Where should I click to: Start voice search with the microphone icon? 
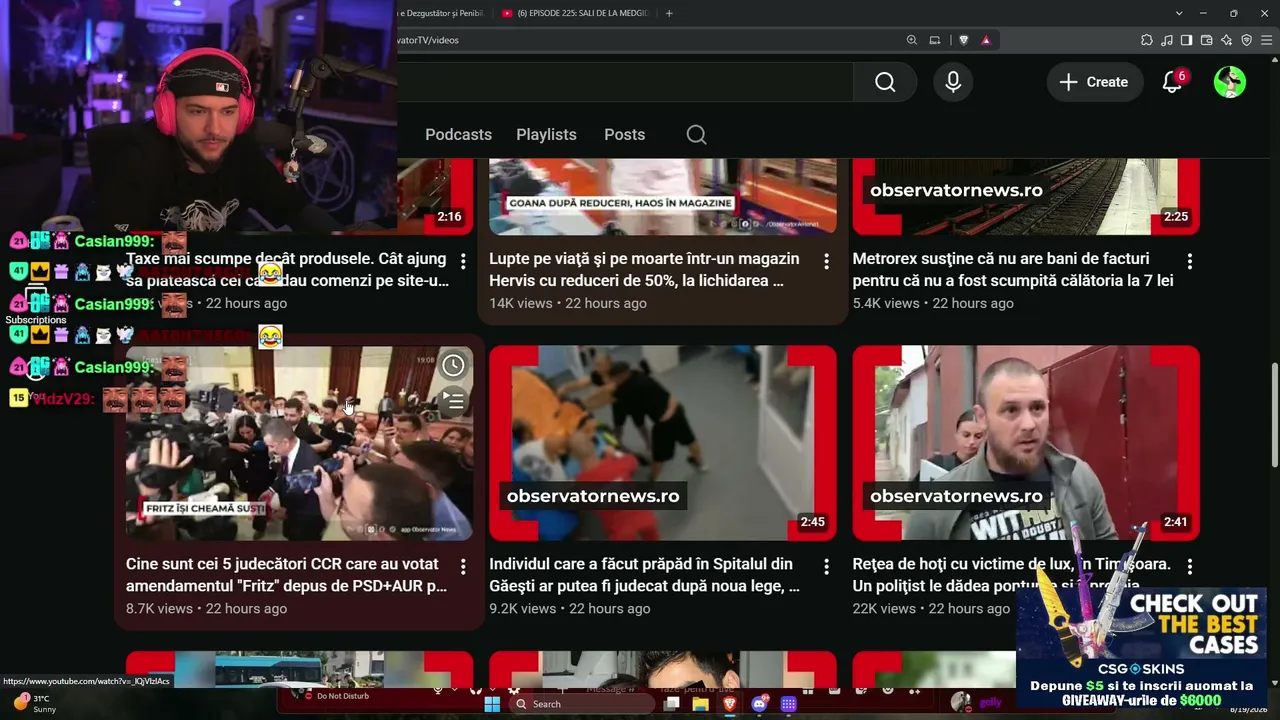tap(953, 82)
